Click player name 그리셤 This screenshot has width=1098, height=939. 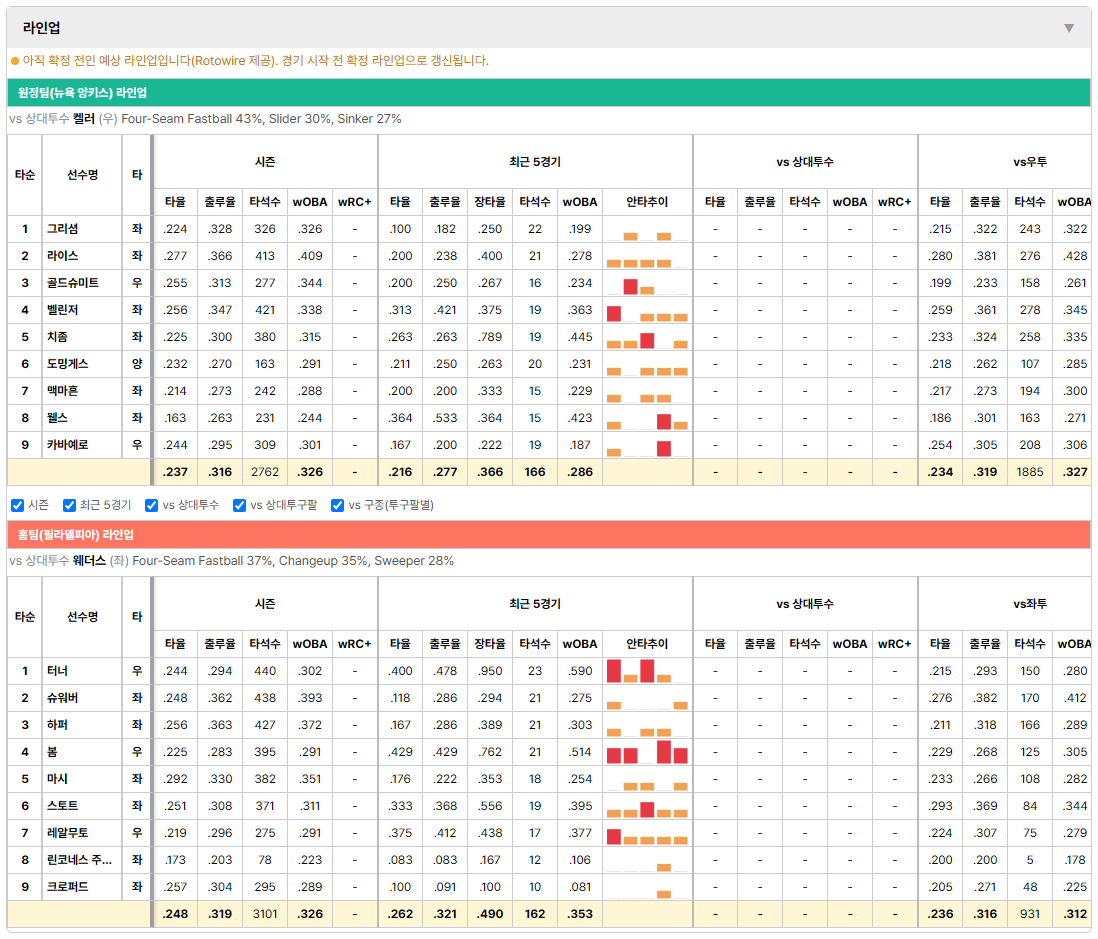point(63,229)
